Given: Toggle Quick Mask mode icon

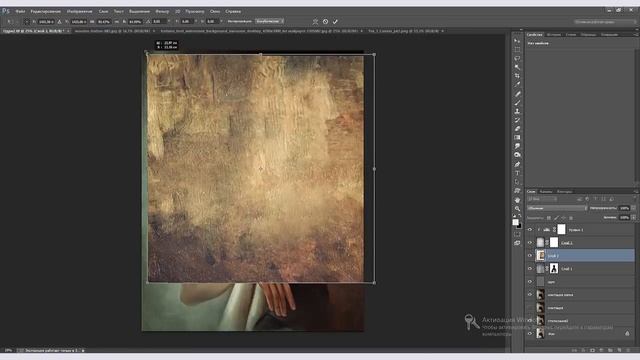Looking at the screenshot, I should (x=517, y=234).
